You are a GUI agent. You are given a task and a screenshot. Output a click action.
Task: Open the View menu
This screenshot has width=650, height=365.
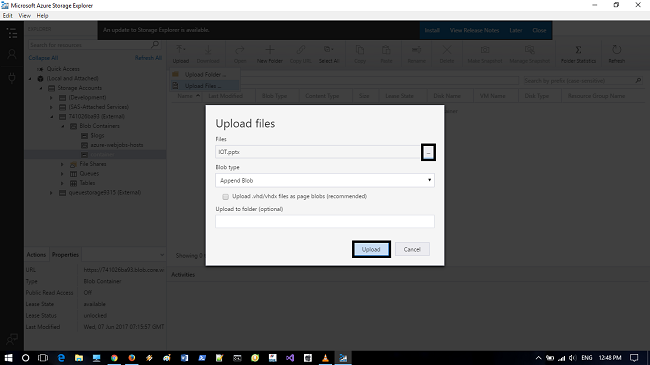click(x=24, y=15)
